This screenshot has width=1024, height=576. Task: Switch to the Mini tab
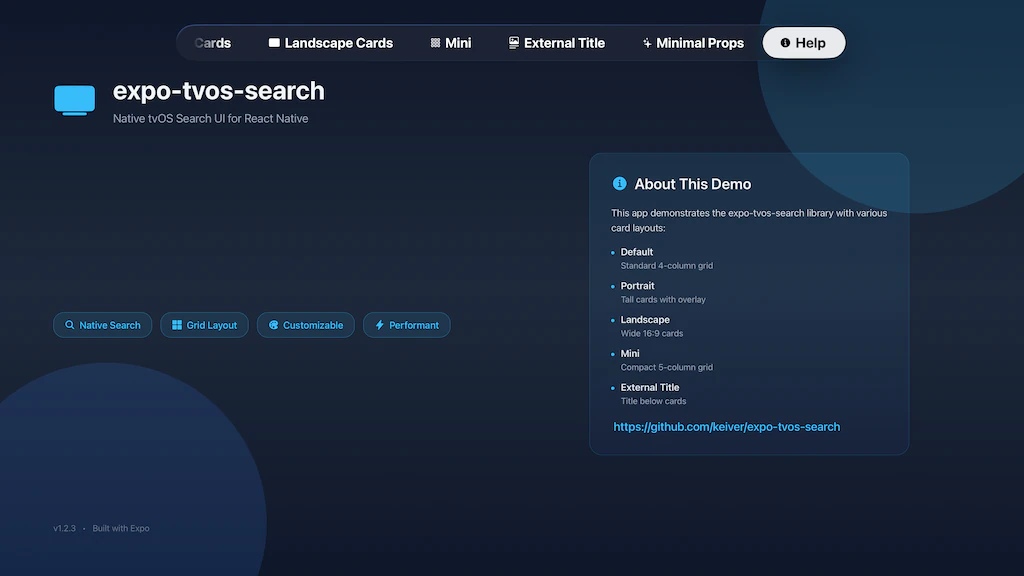click(x=450, y=42)
